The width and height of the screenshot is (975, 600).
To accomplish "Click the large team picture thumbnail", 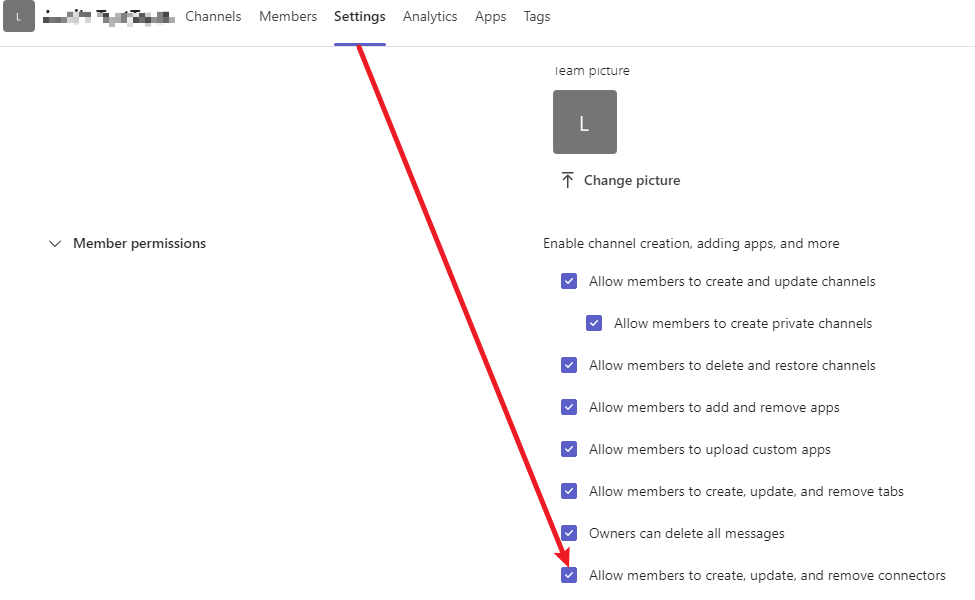I will (585, 122).
